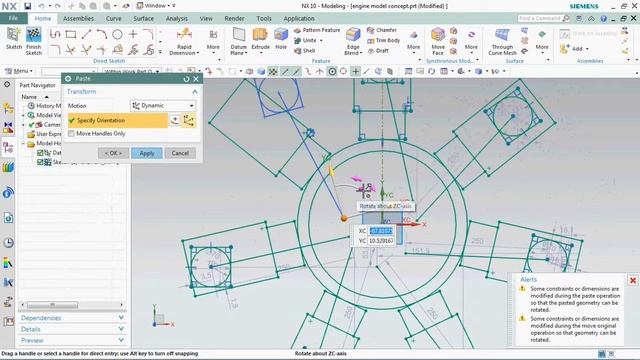Click the Edge Blend icon
This screenshot has width=640, height=360.
(353, 35)
